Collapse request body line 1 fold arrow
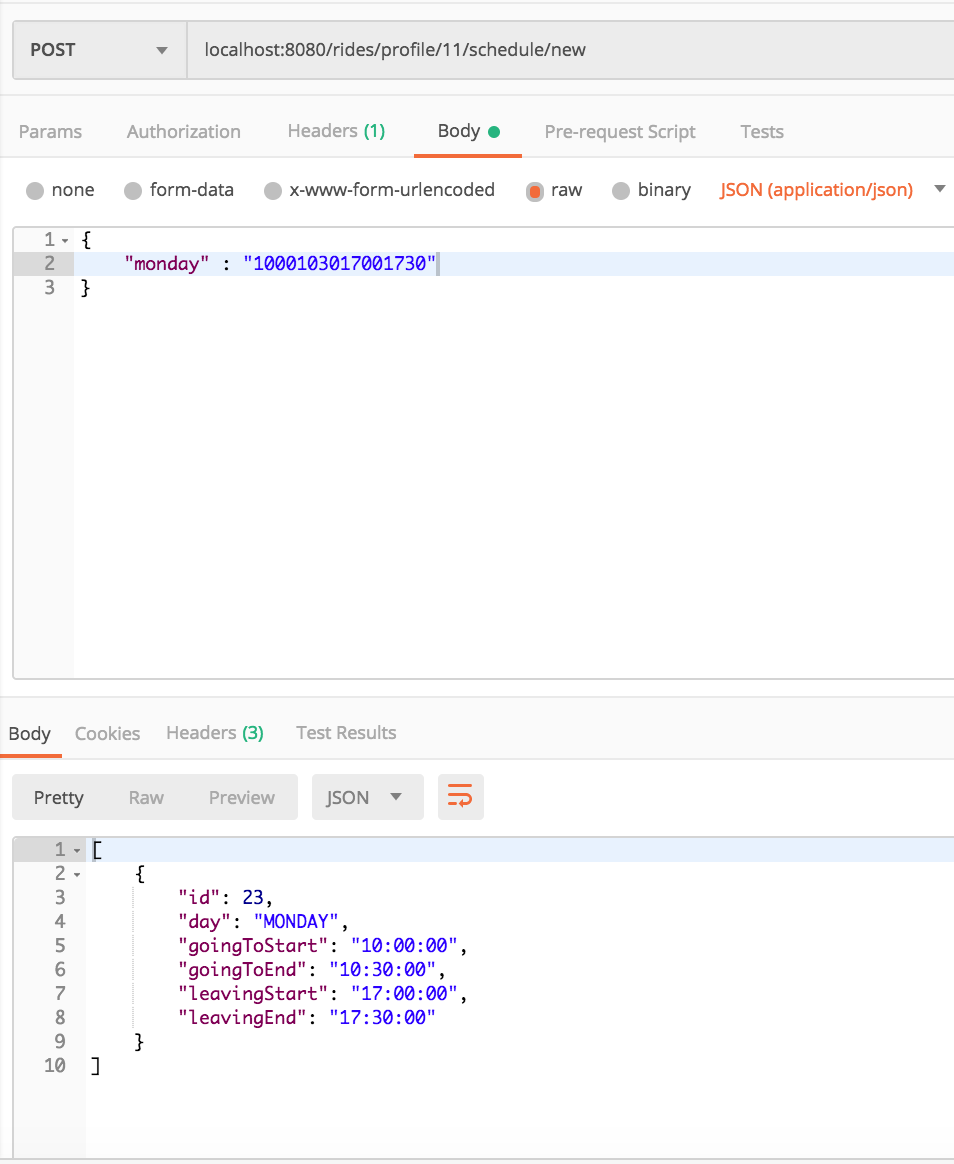Viewport: 954px width, 1164px height. tap(65, 241)
